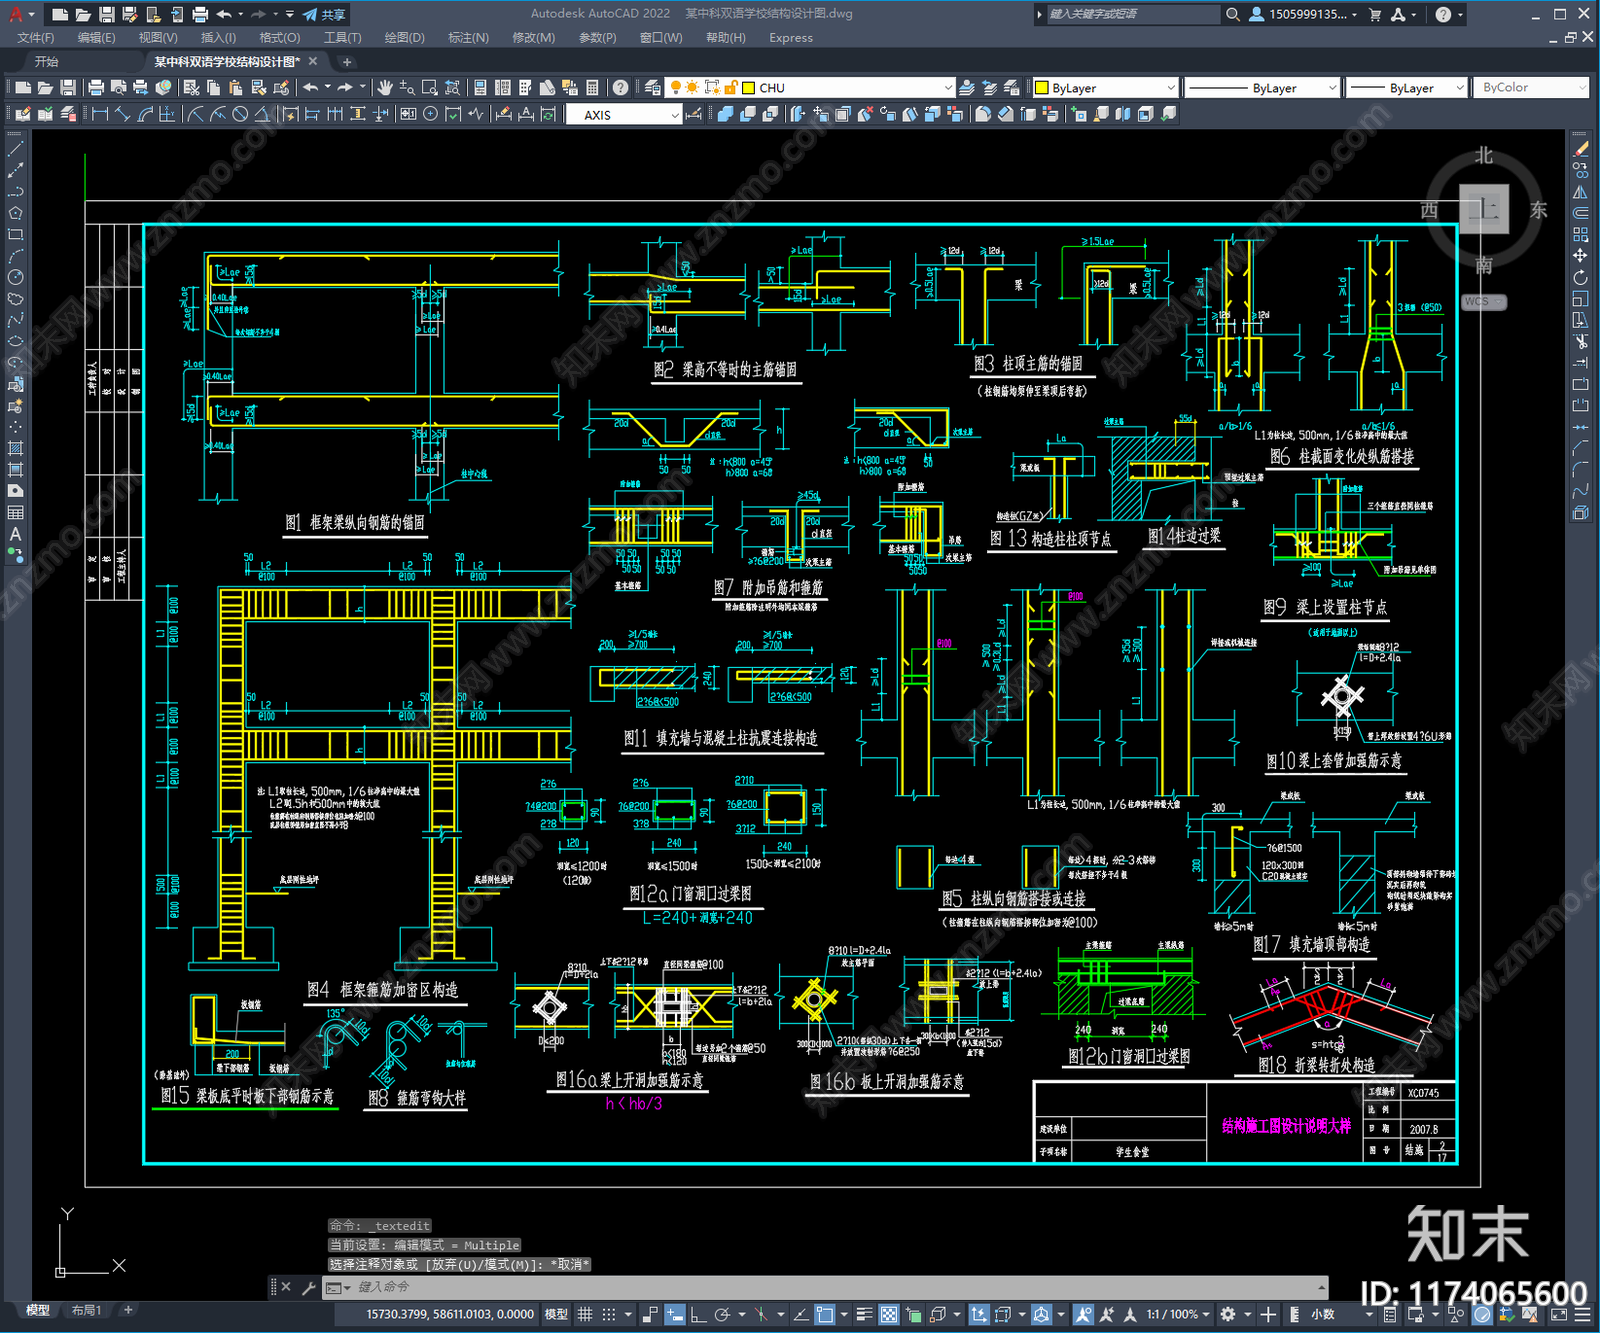Open the Quick Calculator icon
Image resolution: width=1600 pixels, height=1333 pixels.
pos(593,88)
